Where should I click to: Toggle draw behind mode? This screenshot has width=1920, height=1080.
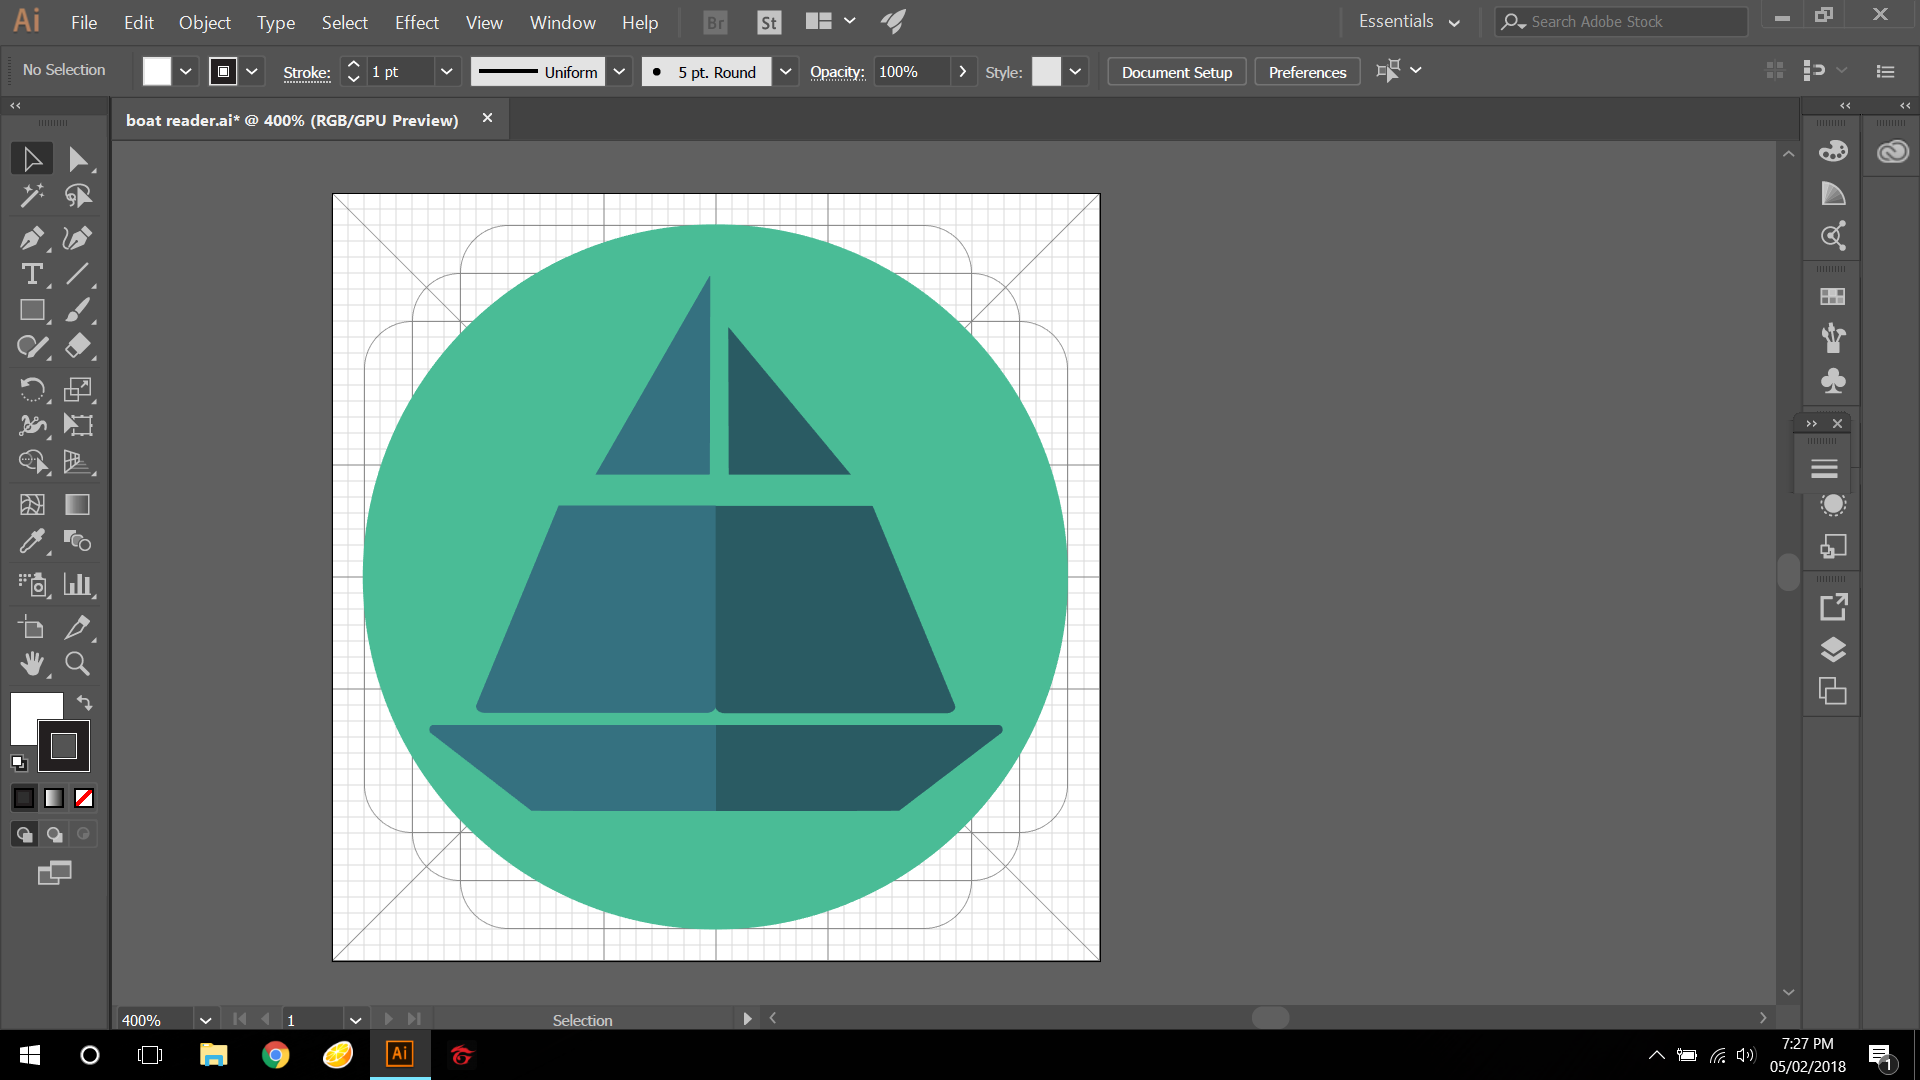click(x=53, y=833)
